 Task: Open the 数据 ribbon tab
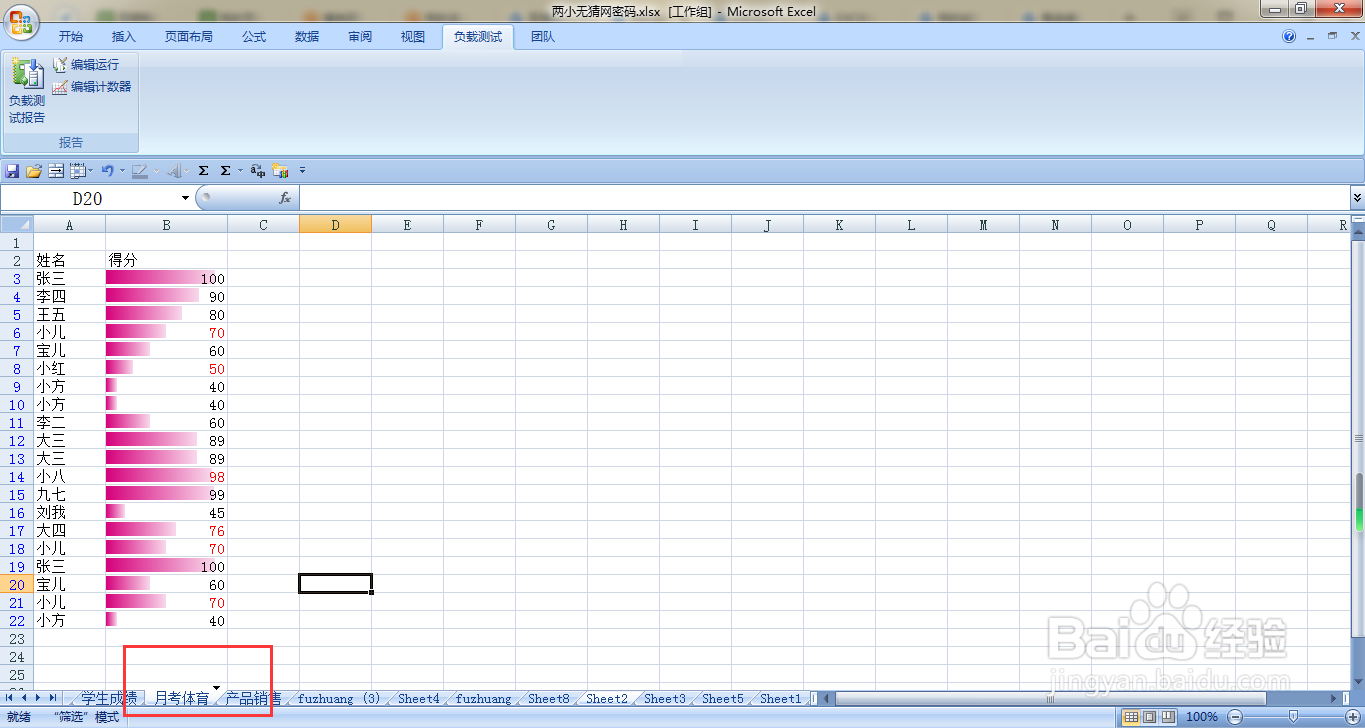coord(307,37)
